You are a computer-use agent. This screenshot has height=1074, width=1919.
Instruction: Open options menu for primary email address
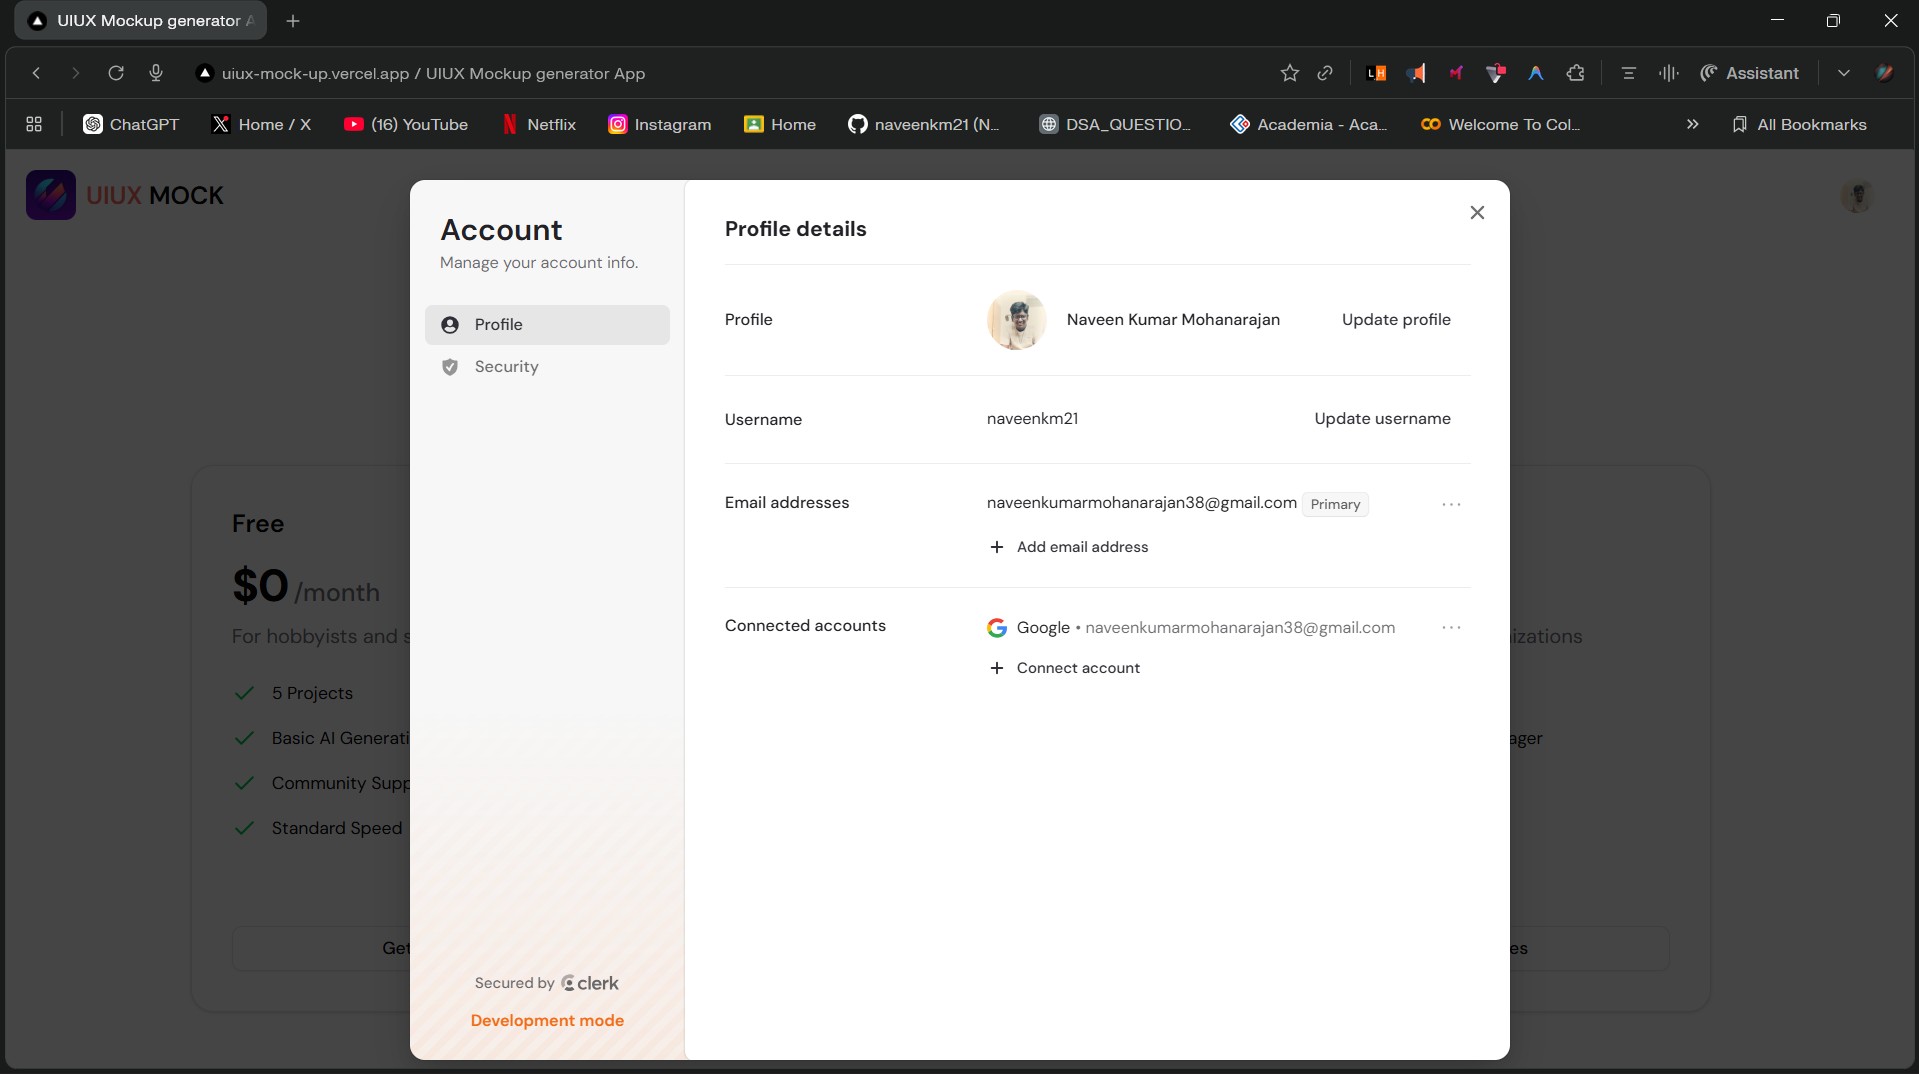click(x=1451, y=505)
